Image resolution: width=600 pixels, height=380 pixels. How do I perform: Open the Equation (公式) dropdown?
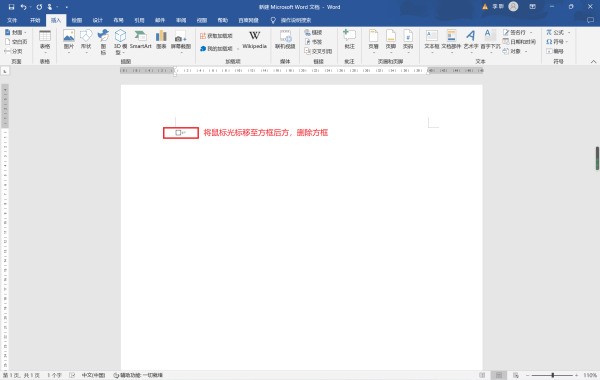[x=558, y=33]
